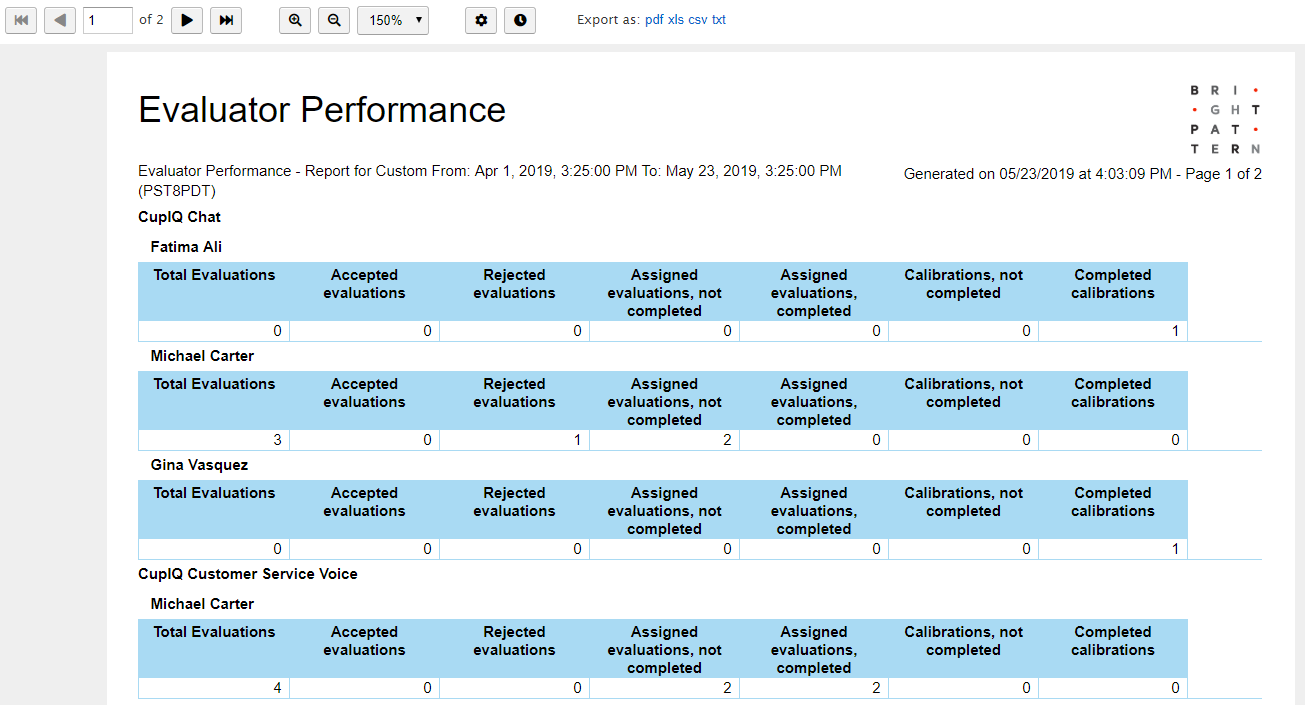The image size is (1305, 705).
Task: Click the Fatima Ali evaluator name
Action: [186, 247]
